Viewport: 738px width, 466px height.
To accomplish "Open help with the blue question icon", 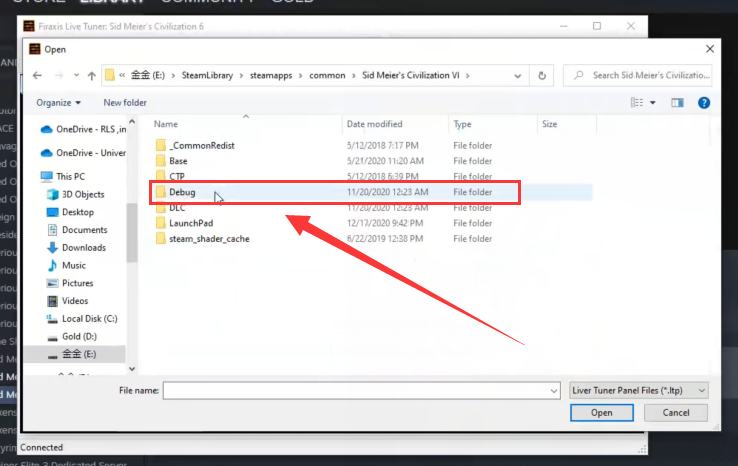I will click(704, 103).
